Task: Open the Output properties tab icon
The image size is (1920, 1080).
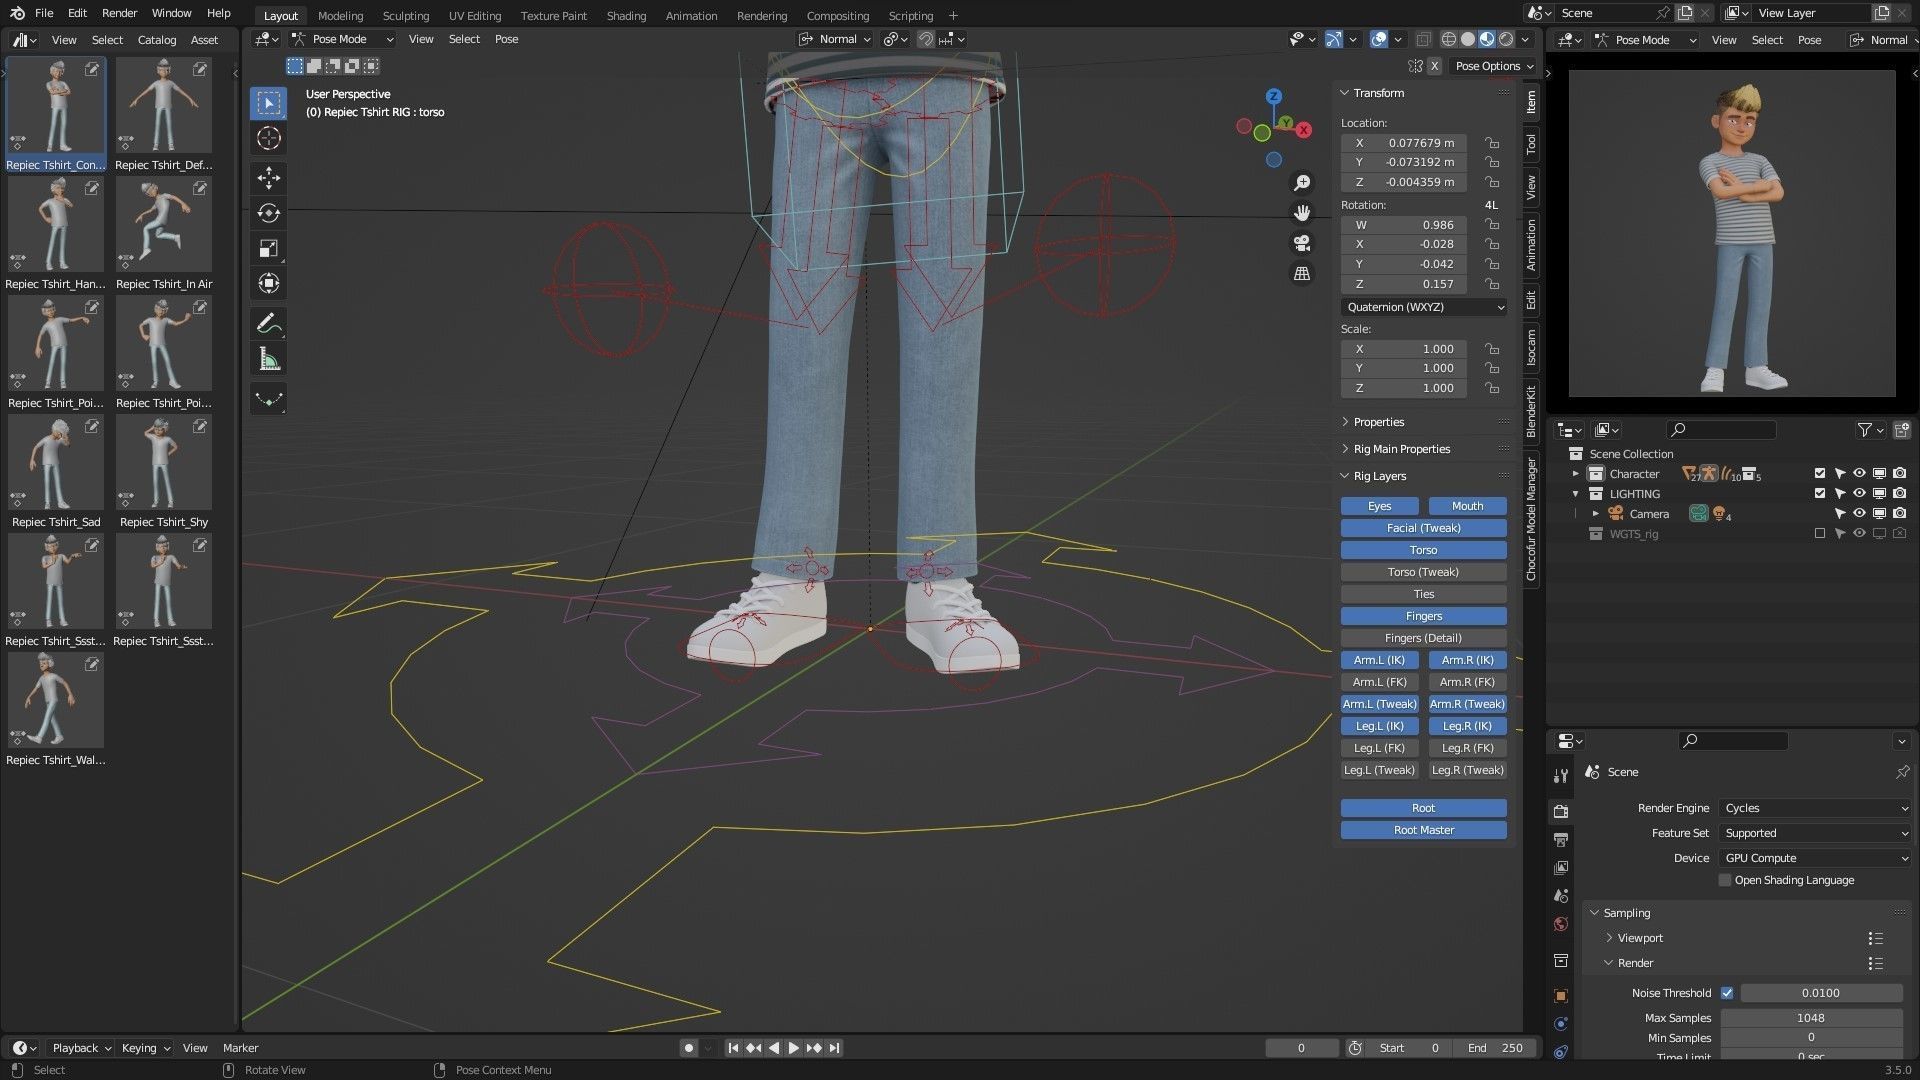Action: pyautogui.click(x=1561, y=839)
